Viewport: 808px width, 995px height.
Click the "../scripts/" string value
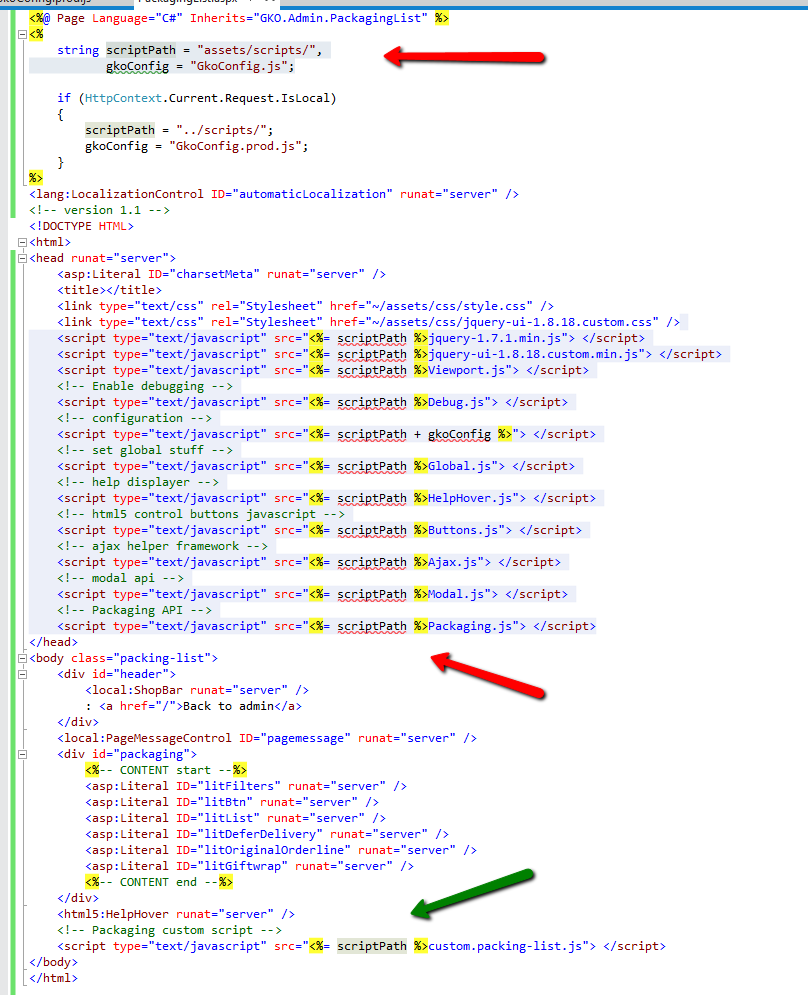point(221,130)
